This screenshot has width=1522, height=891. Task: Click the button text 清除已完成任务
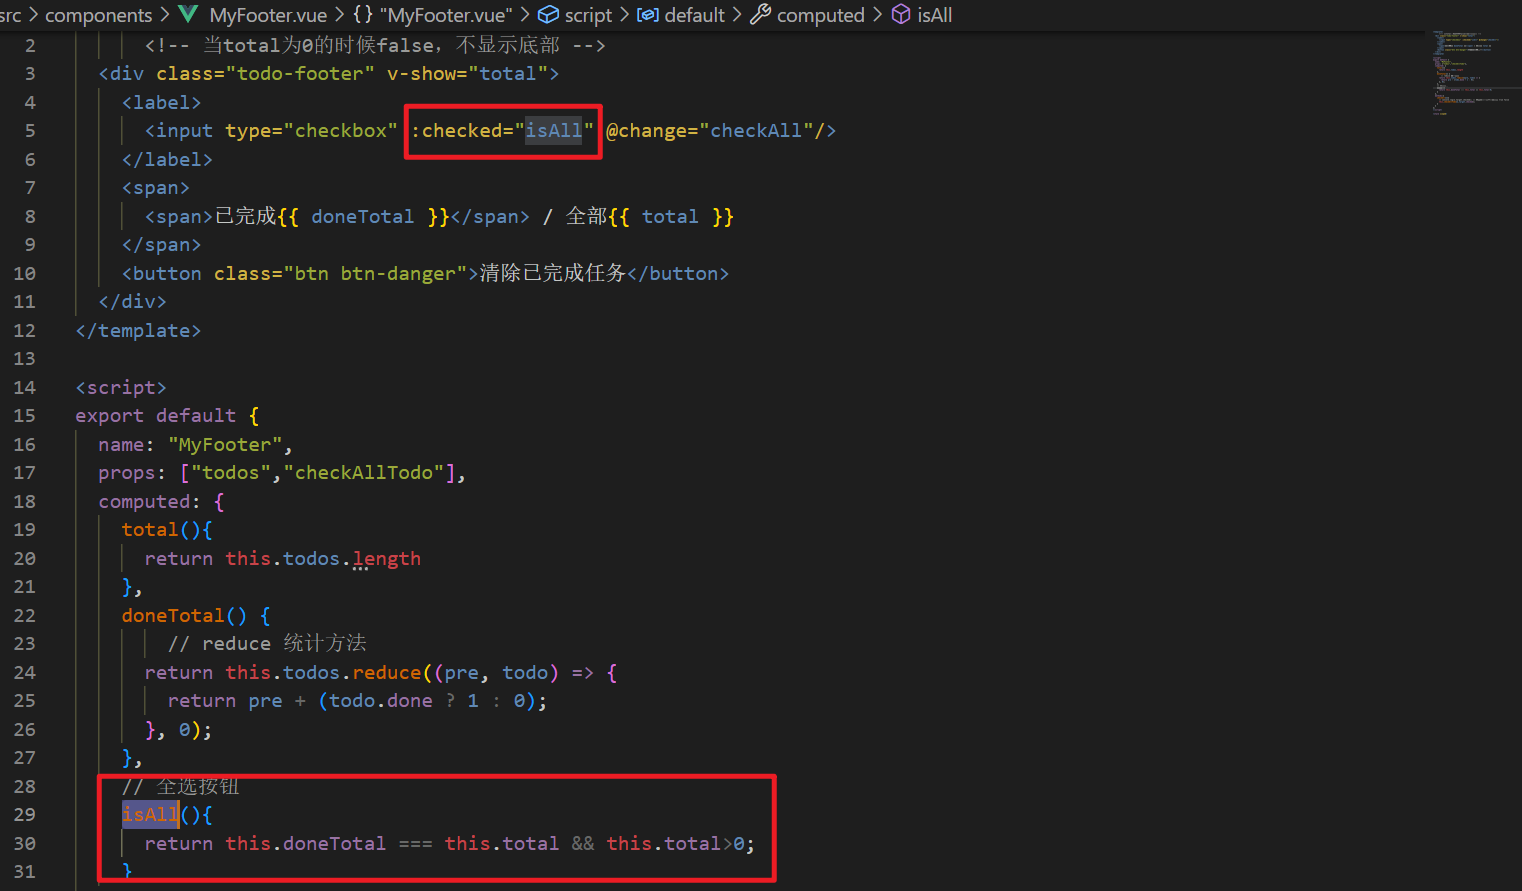click(553, 274)
